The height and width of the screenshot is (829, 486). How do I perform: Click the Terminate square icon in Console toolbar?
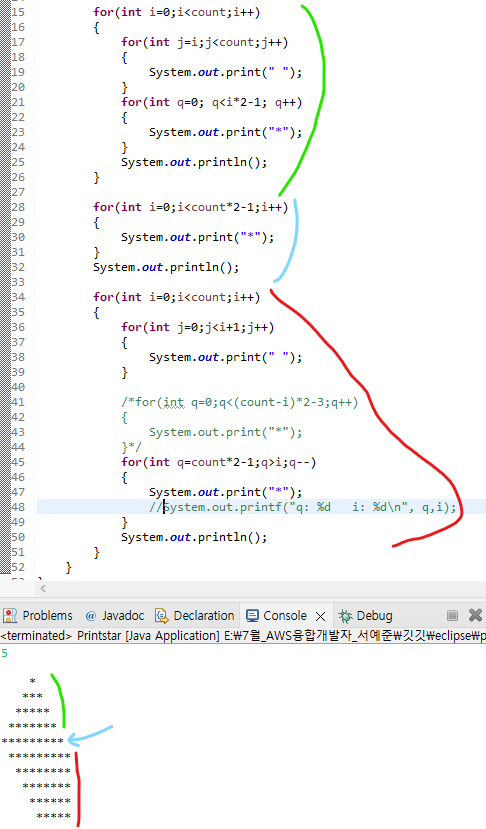pyautogui.click(x=452, y=615)
